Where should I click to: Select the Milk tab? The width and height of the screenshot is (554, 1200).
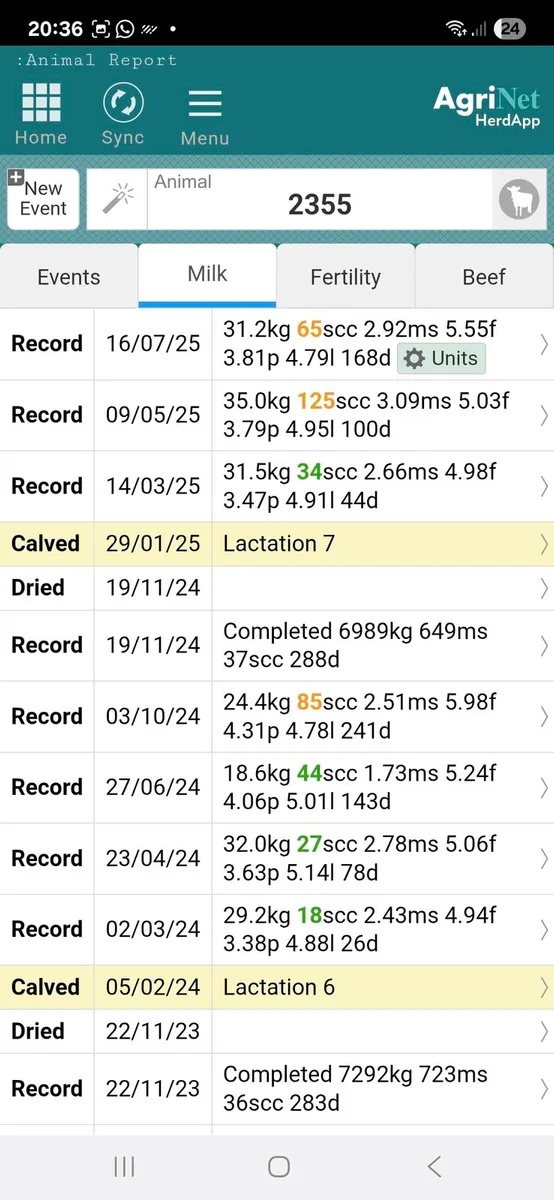coord(207,274)
